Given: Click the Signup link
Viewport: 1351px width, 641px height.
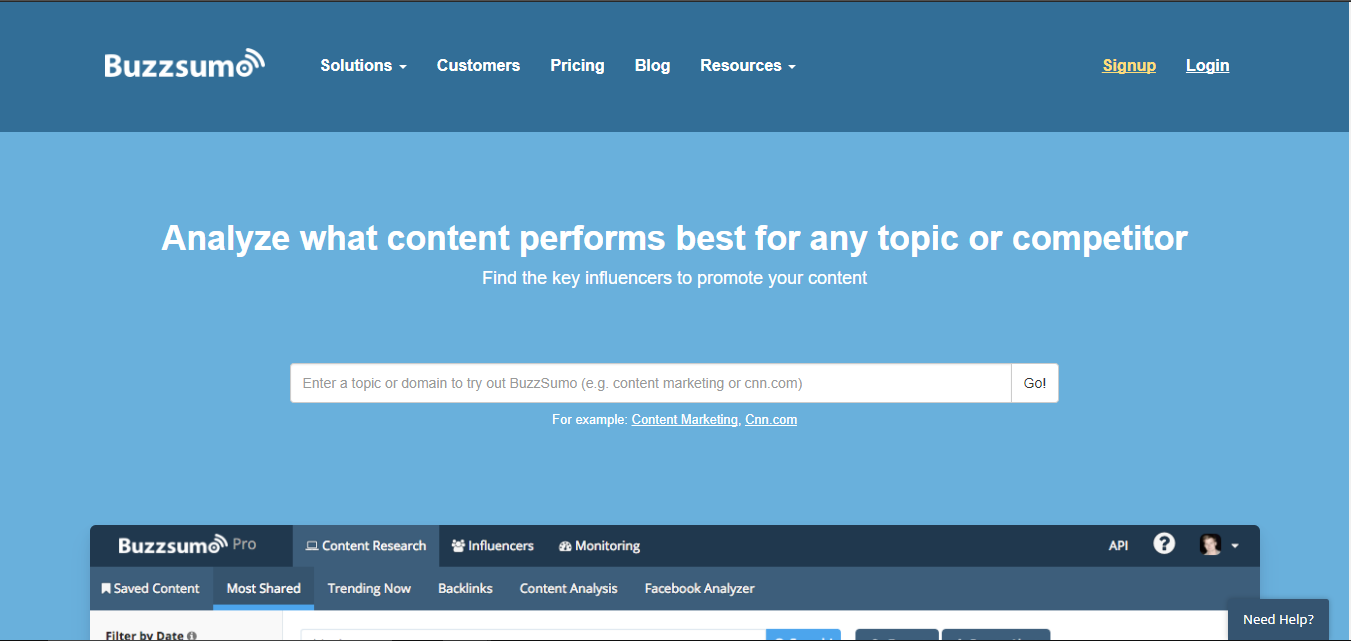Looking at the screenshot, I should tap(1129, 66).
